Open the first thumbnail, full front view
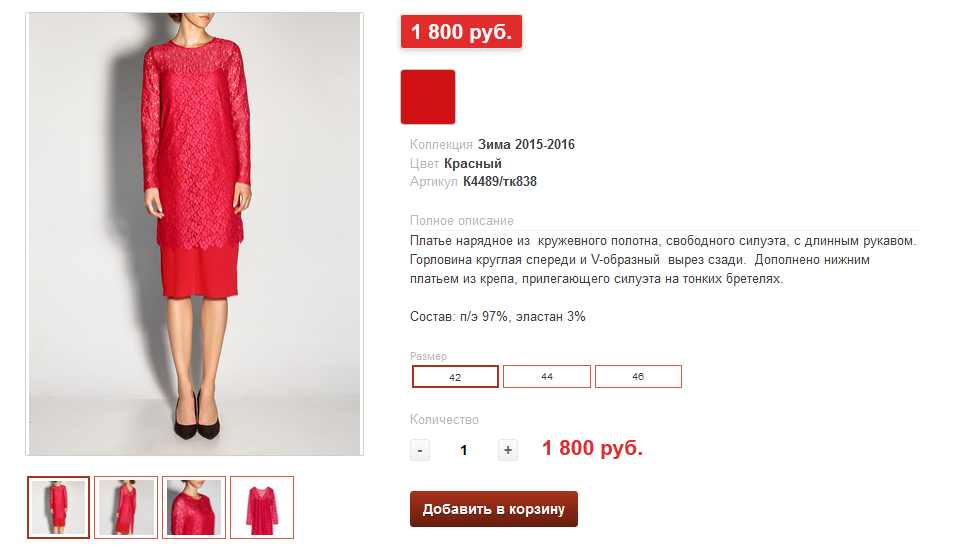This screenshot has width=959, height=548. pos(59,507)
